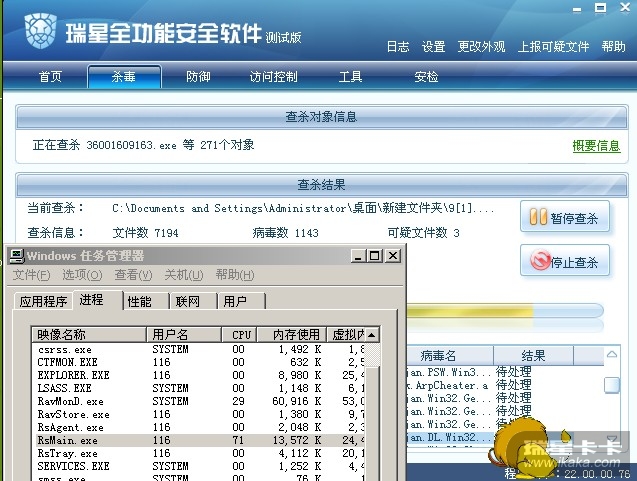Click 可疑文件数 3 suspicious count text
The width and height of the screenshot is (637, 481).
[423, 233]
